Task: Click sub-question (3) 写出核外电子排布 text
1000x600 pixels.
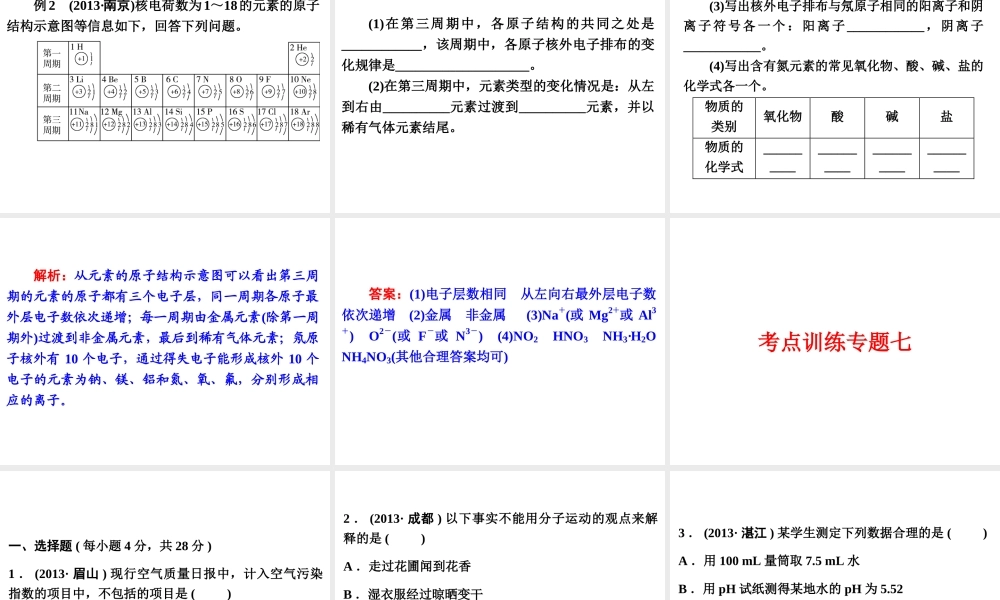Action: [834, 26]
